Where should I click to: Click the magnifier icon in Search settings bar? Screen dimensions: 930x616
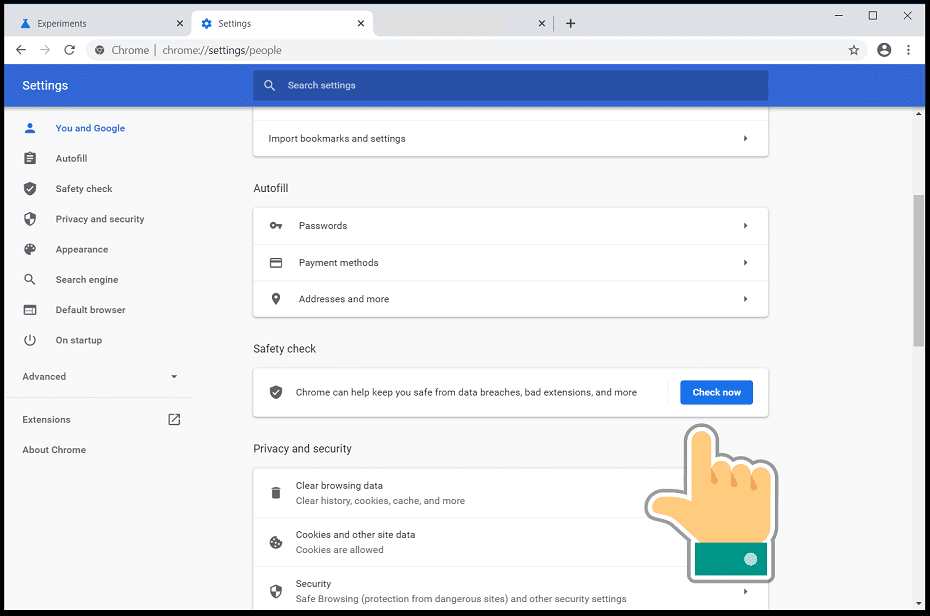[x=269, y=85]
